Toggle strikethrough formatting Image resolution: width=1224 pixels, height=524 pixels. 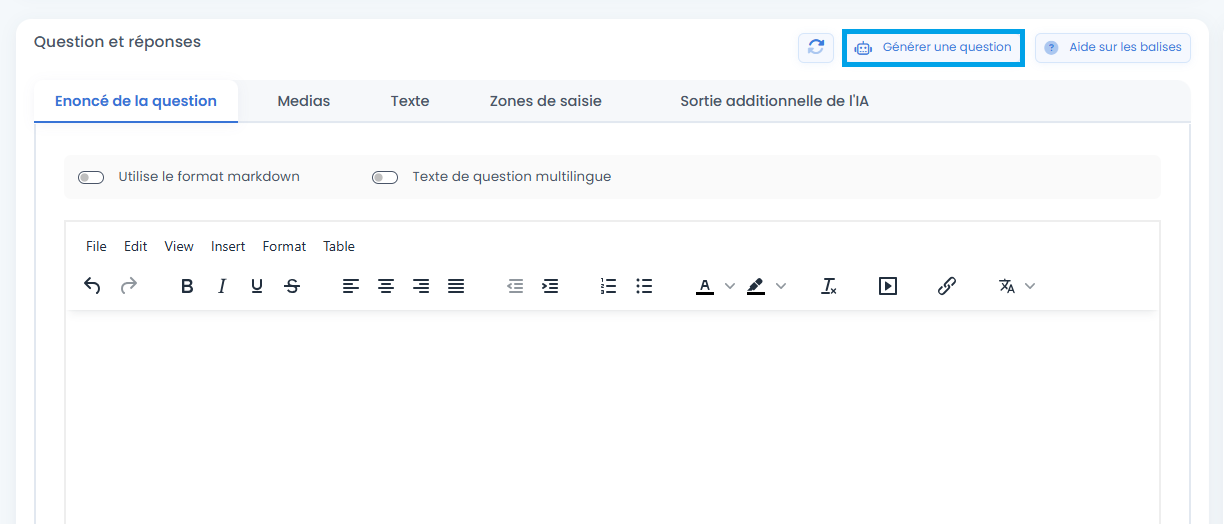click(292, 286)
